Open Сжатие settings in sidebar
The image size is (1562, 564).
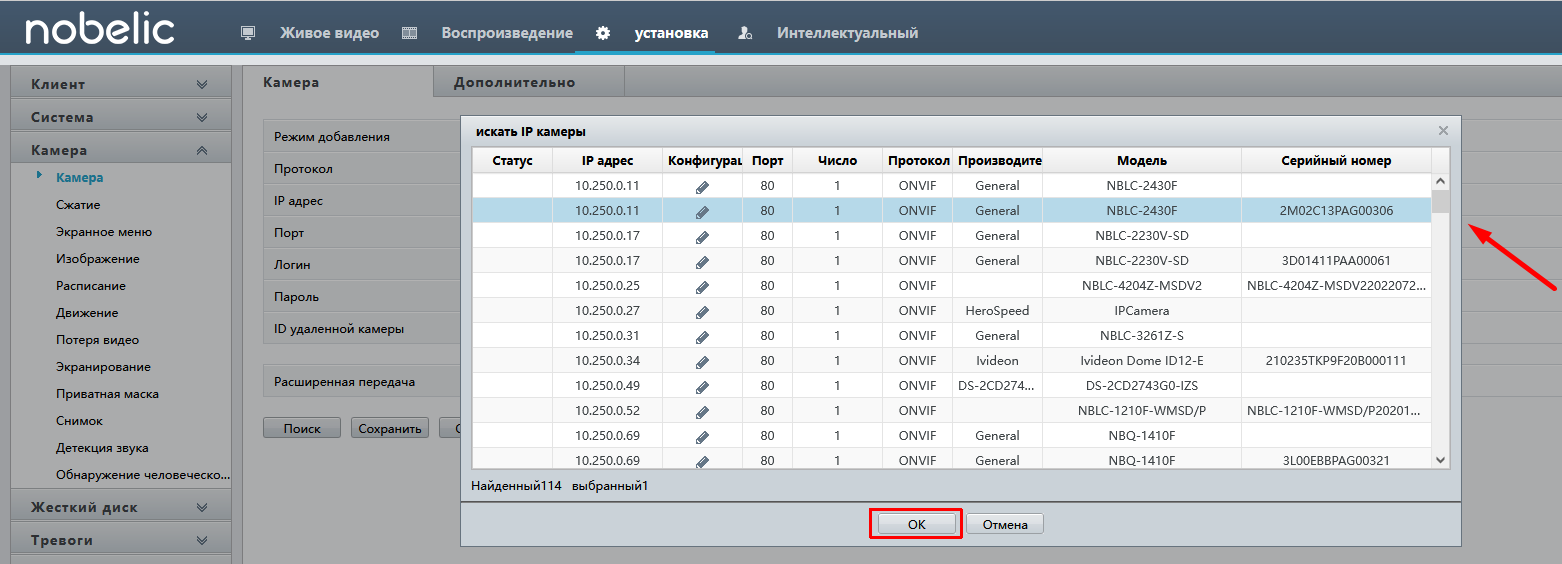[x=78, y=205]
